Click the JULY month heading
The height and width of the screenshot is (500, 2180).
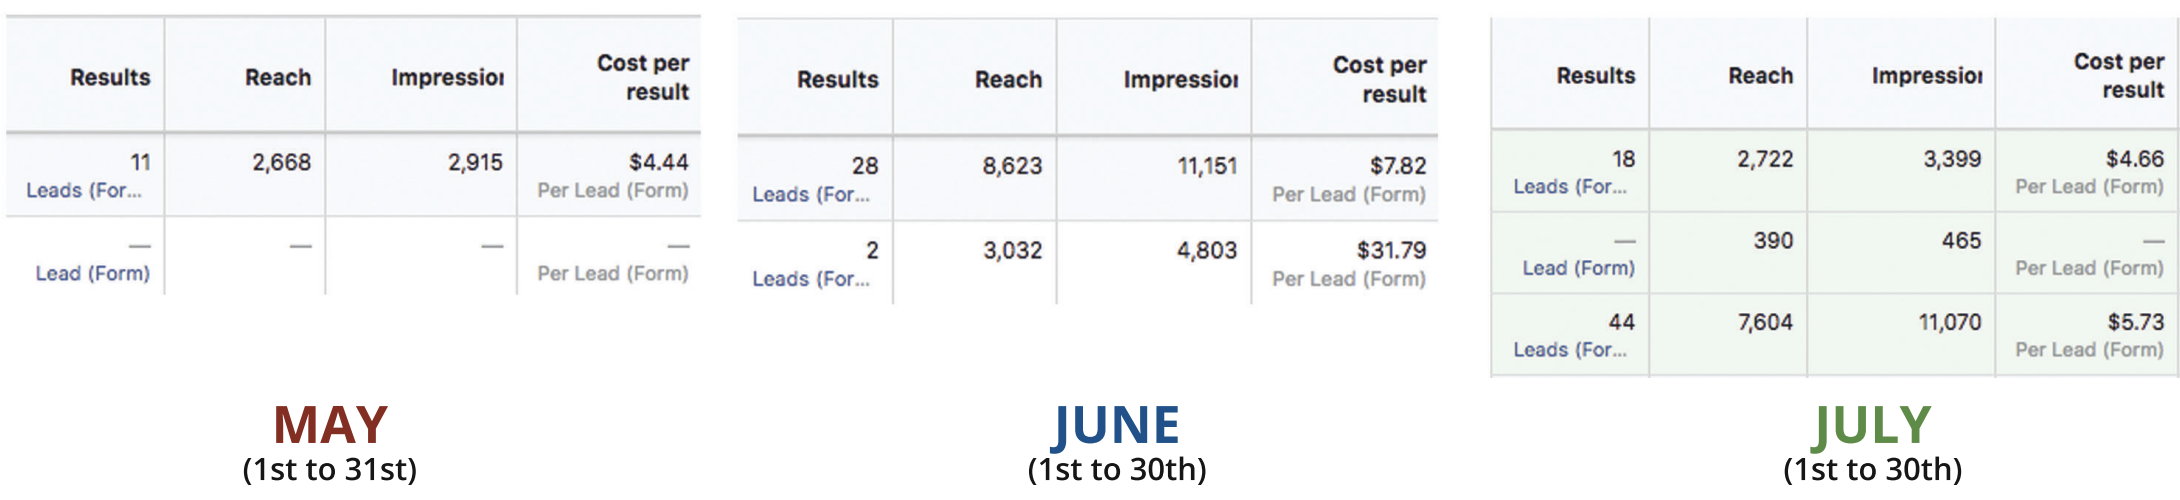point(1872,427)
